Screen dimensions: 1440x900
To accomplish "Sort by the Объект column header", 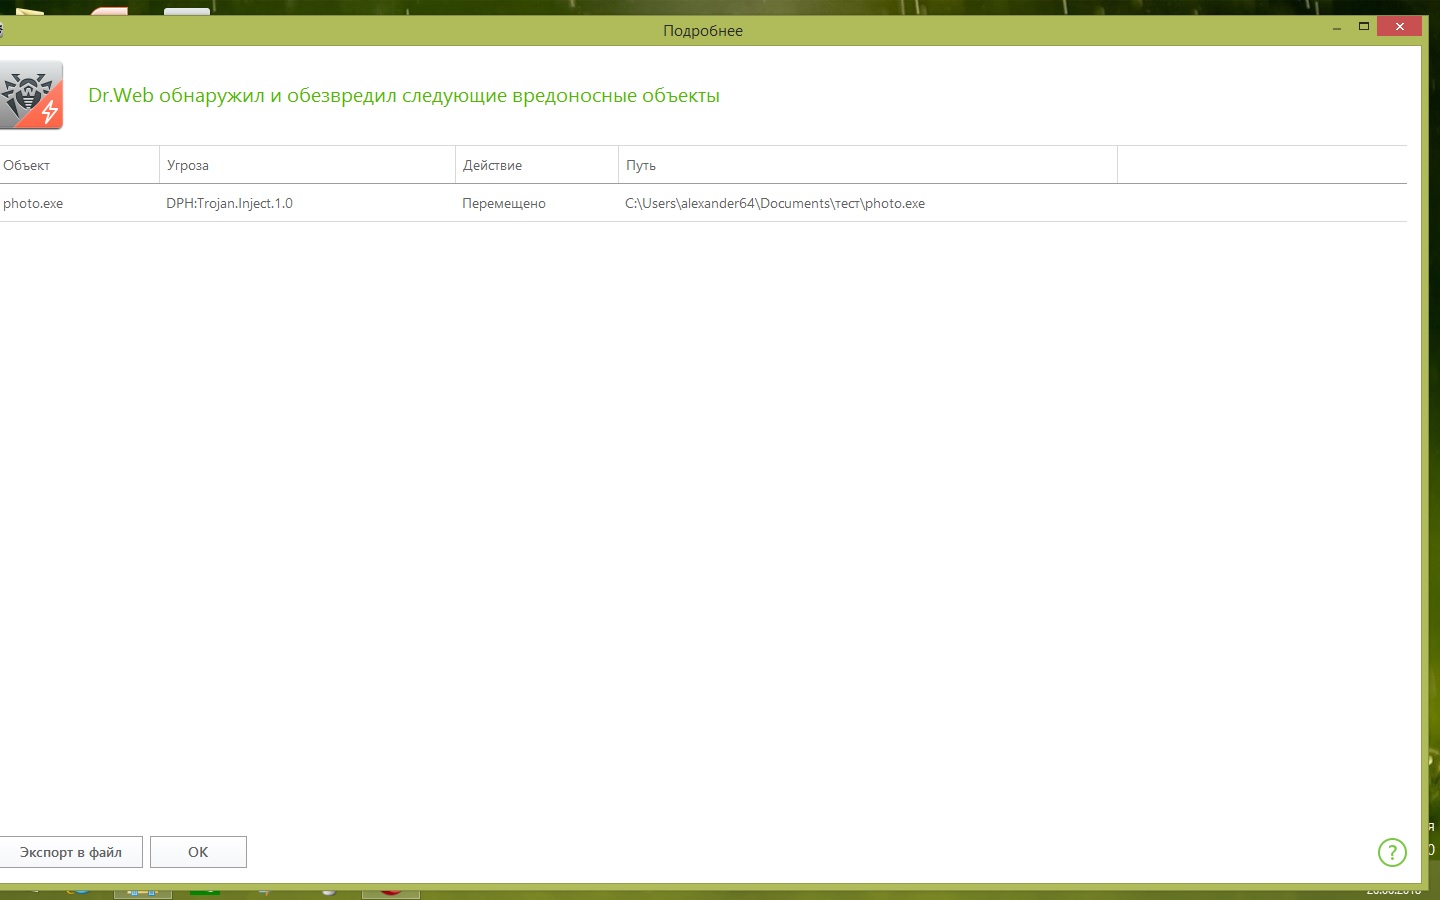I will 79,165.
